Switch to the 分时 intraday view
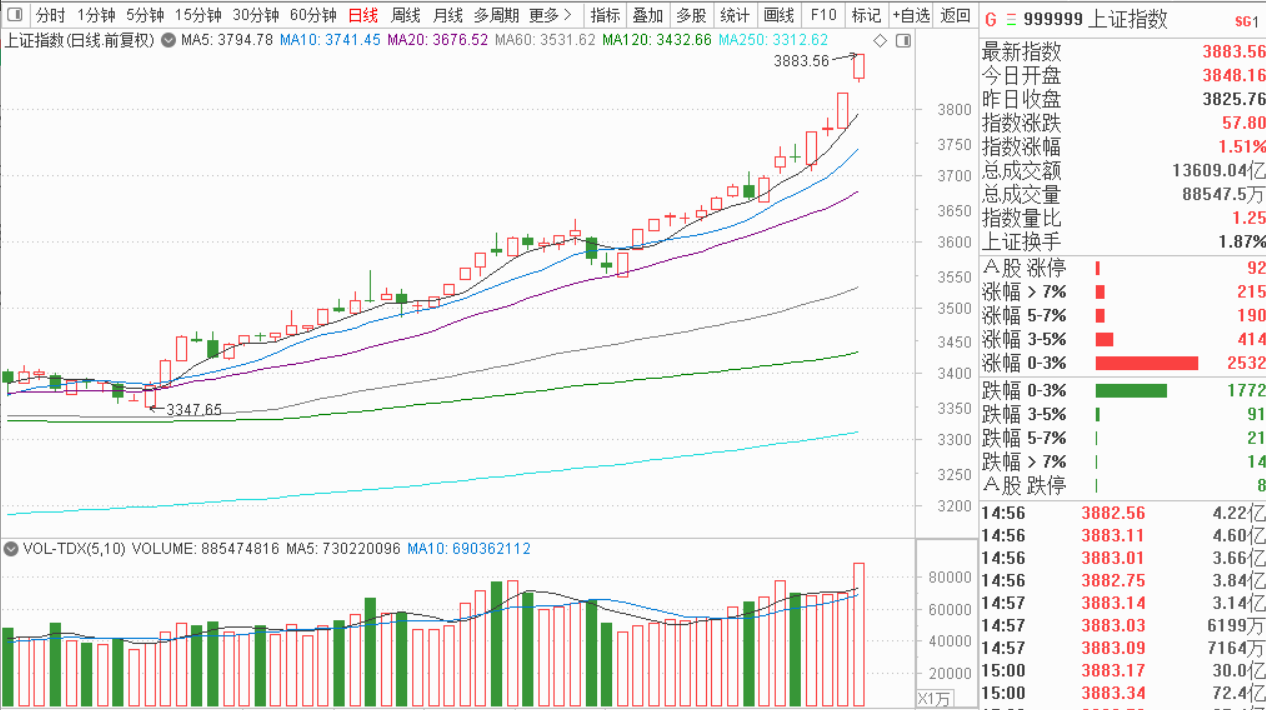This screenshot has width=1266, height=710. (50, 15)
